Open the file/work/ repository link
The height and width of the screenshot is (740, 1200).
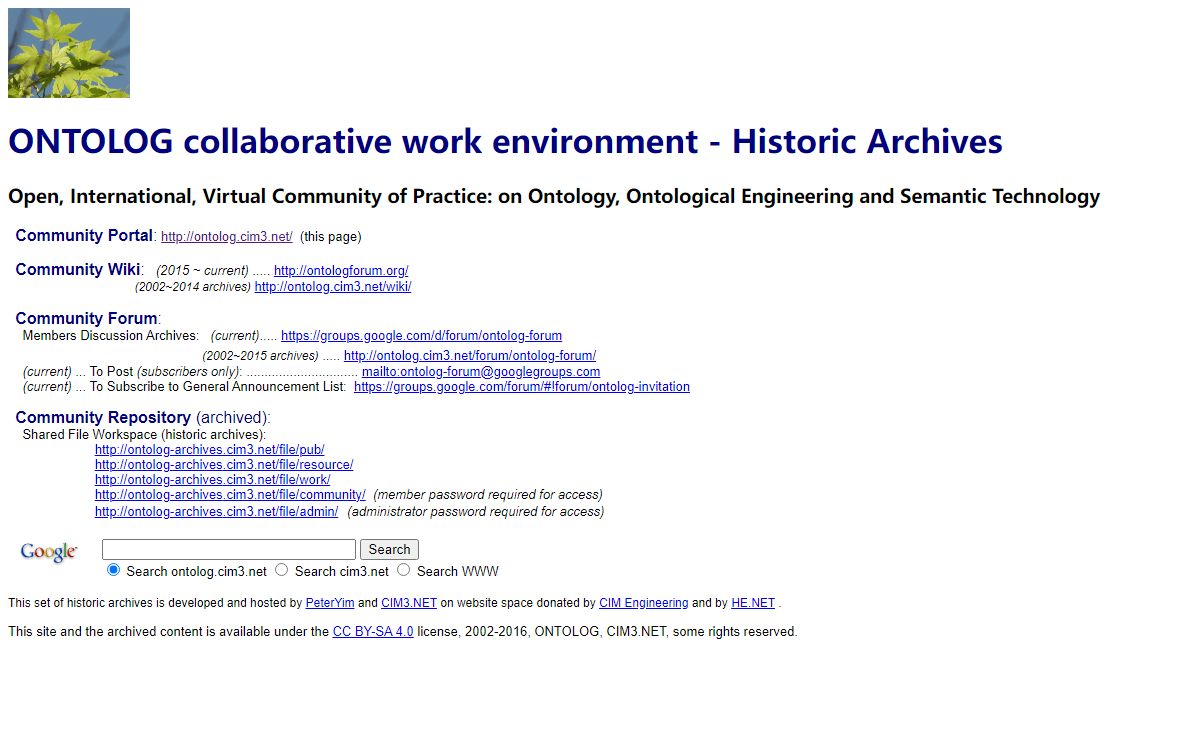tap(213, 480)
